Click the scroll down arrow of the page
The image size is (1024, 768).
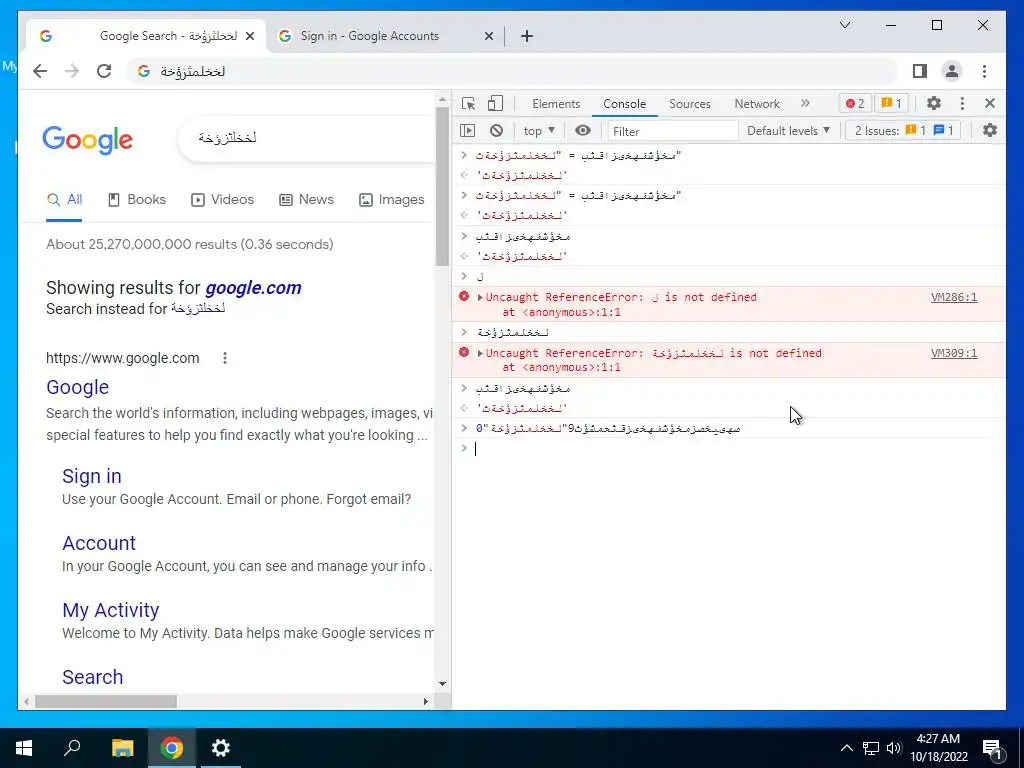[x=442, y=684]
